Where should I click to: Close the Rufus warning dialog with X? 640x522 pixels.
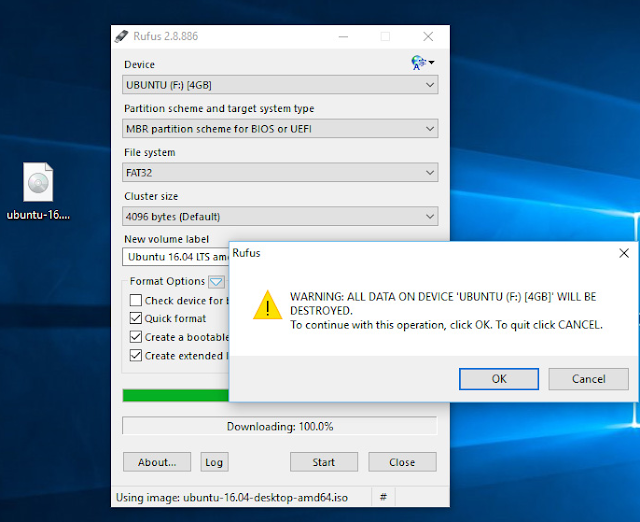[624, 253]
